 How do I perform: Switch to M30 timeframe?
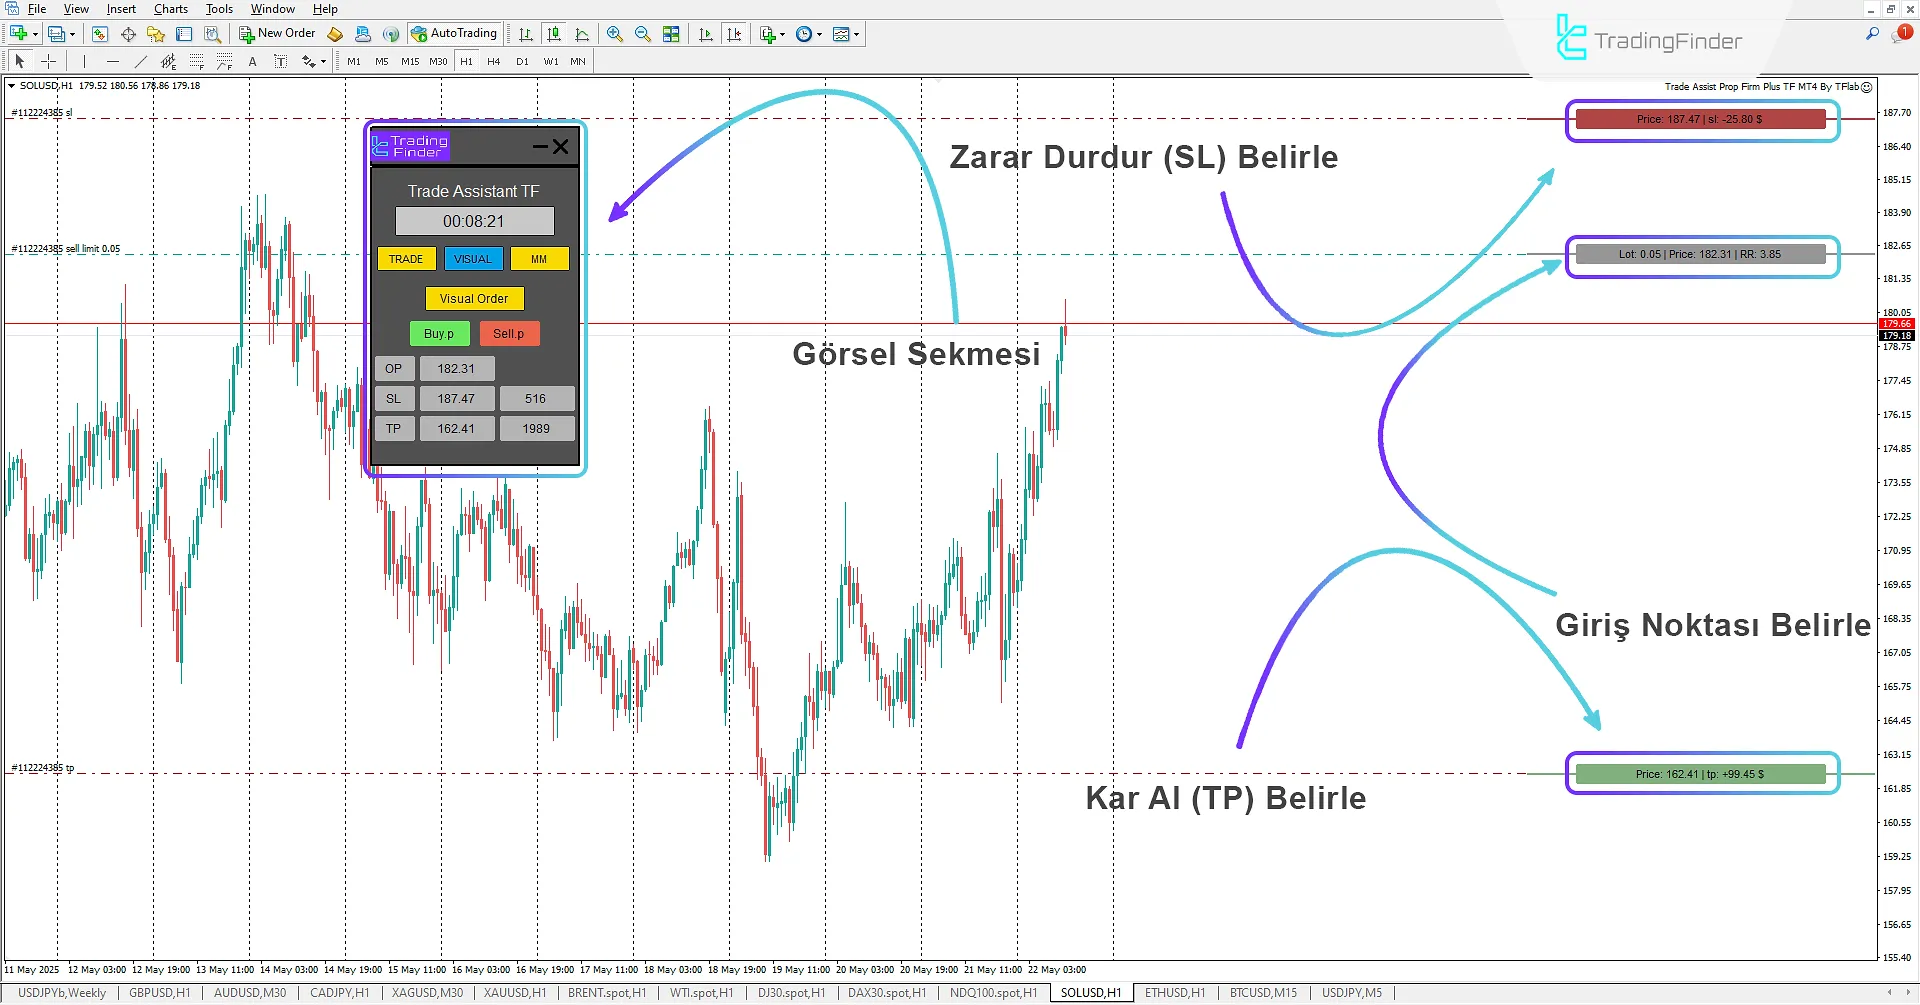click(438, 61)
